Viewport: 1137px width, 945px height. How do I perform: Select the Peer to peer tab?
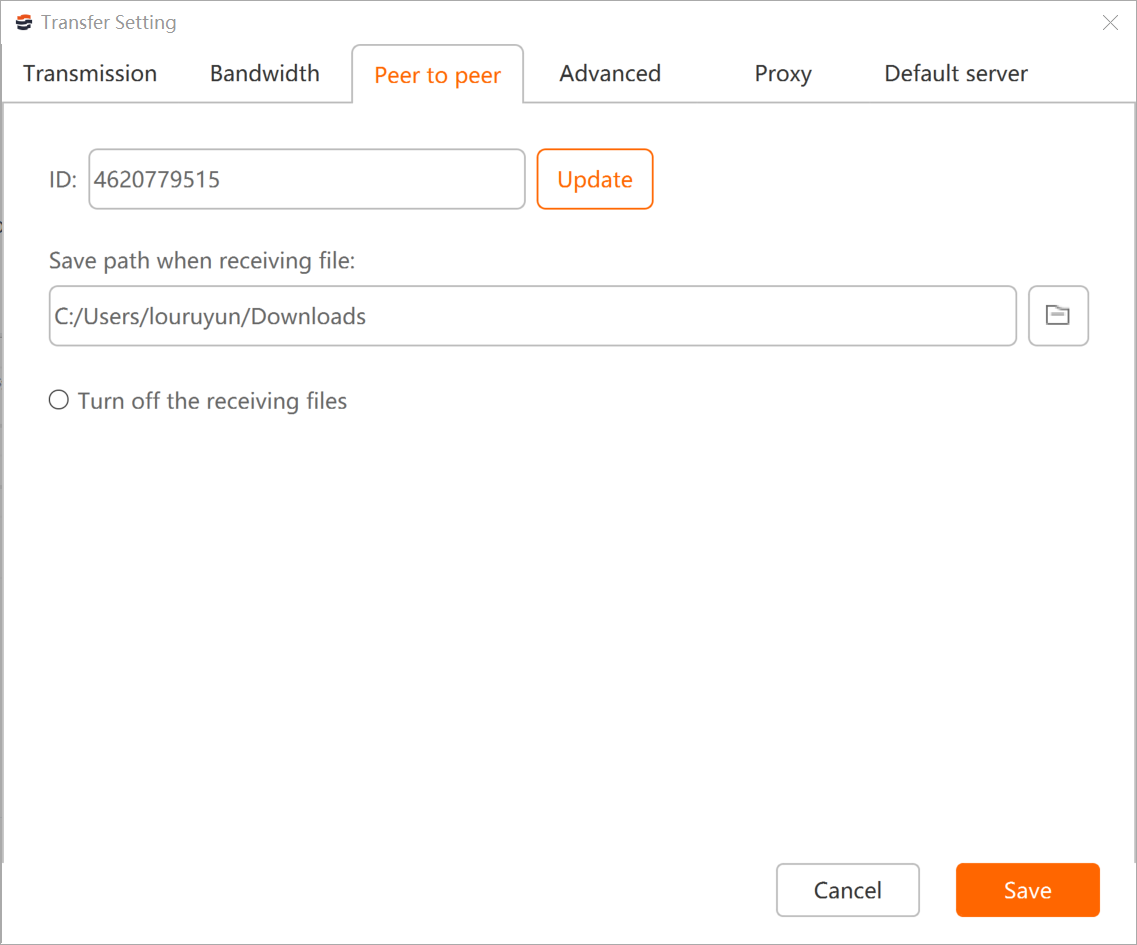click(x=437, y=75)
